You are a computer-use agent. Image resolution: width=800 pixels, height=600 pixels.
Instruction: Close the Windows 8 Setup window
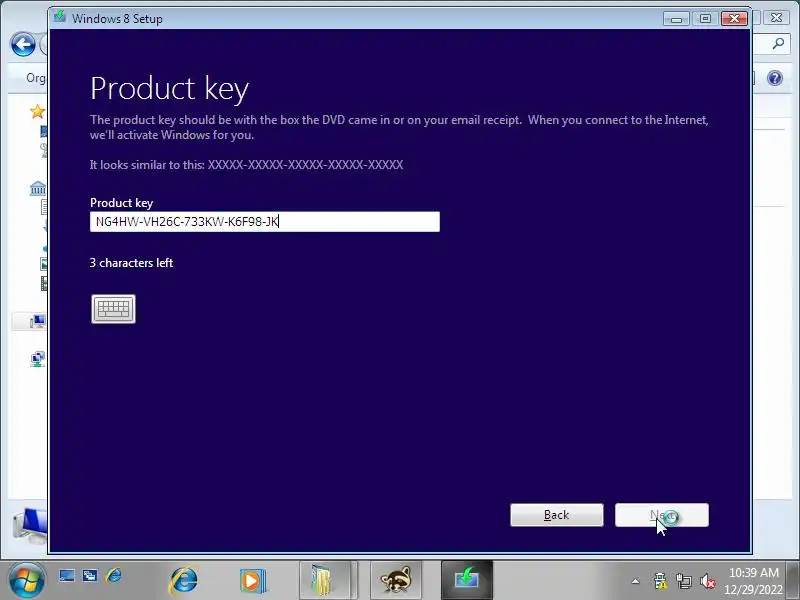[734, 19]
